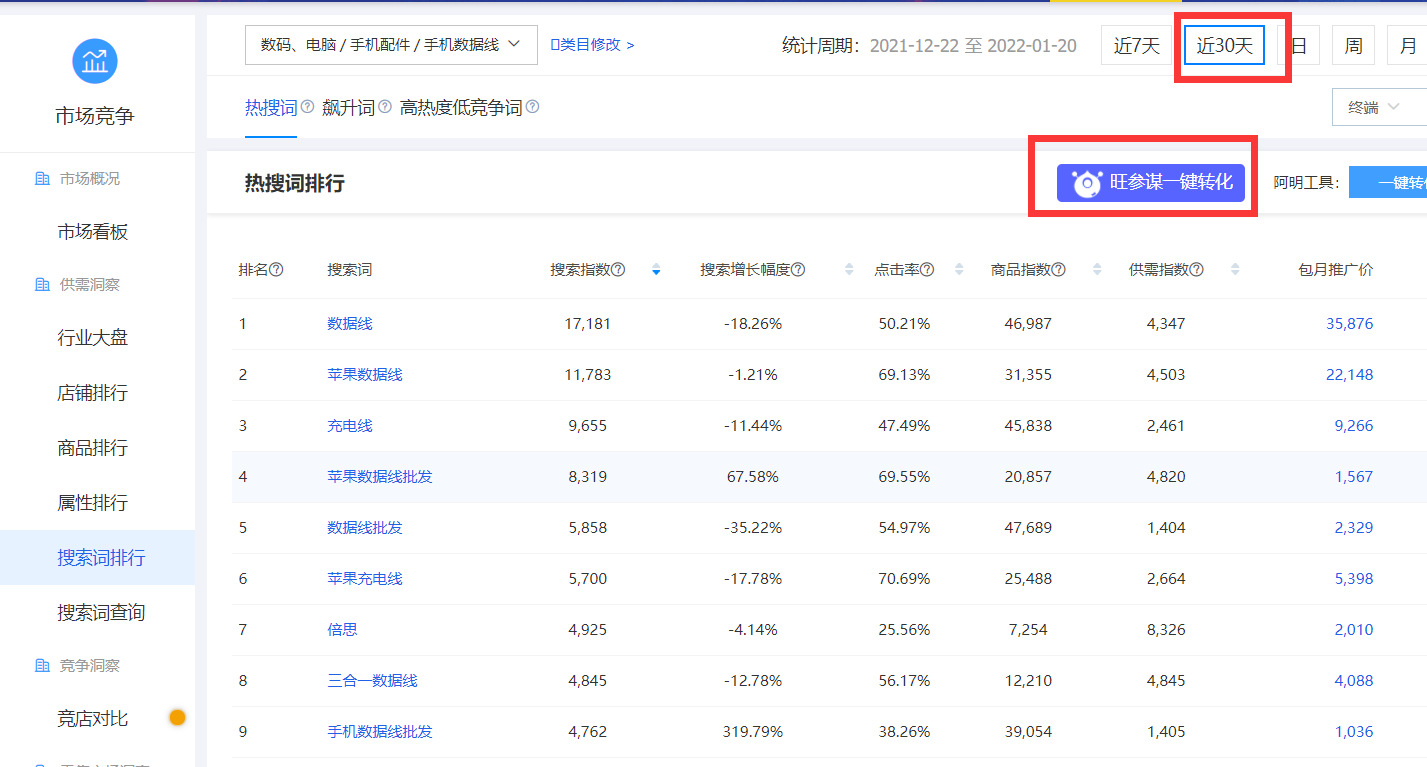Viewport: 1427px width, 767px height.
Task: Open 店铺排行 in the sidebar
Action: point(93,393)
